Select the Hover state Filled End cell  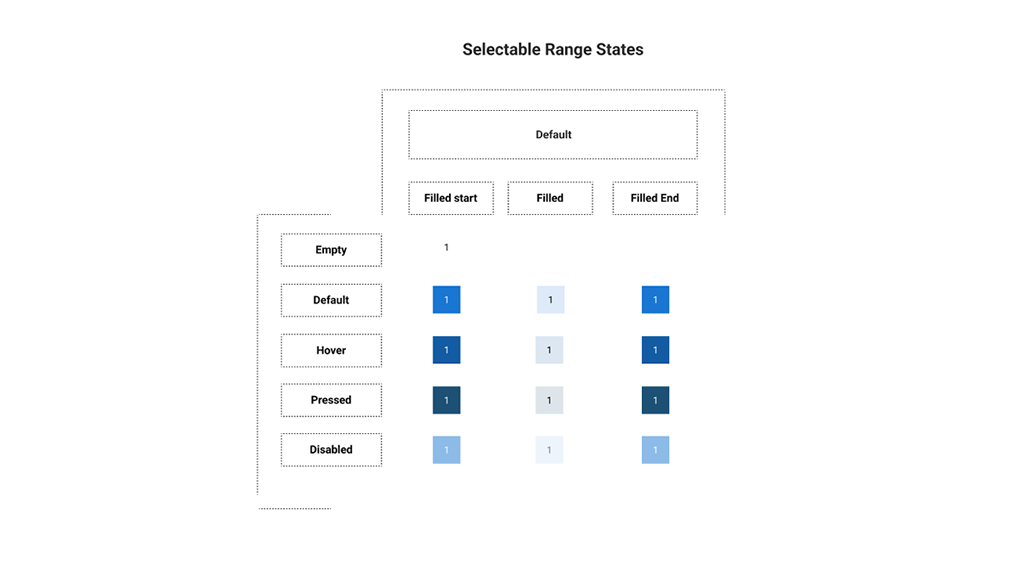655,350
